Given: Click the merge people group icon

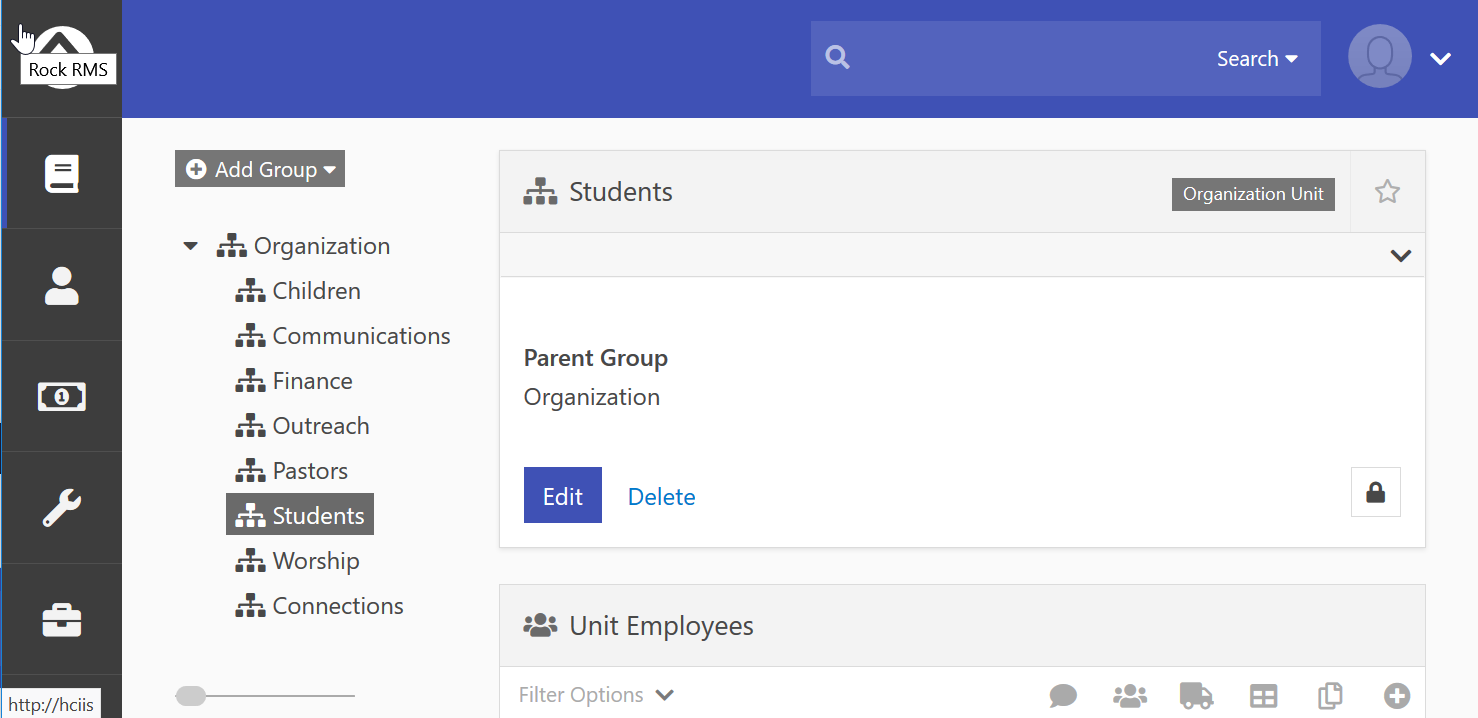Looking at the screenshot, I should (x=1130, y=696).
